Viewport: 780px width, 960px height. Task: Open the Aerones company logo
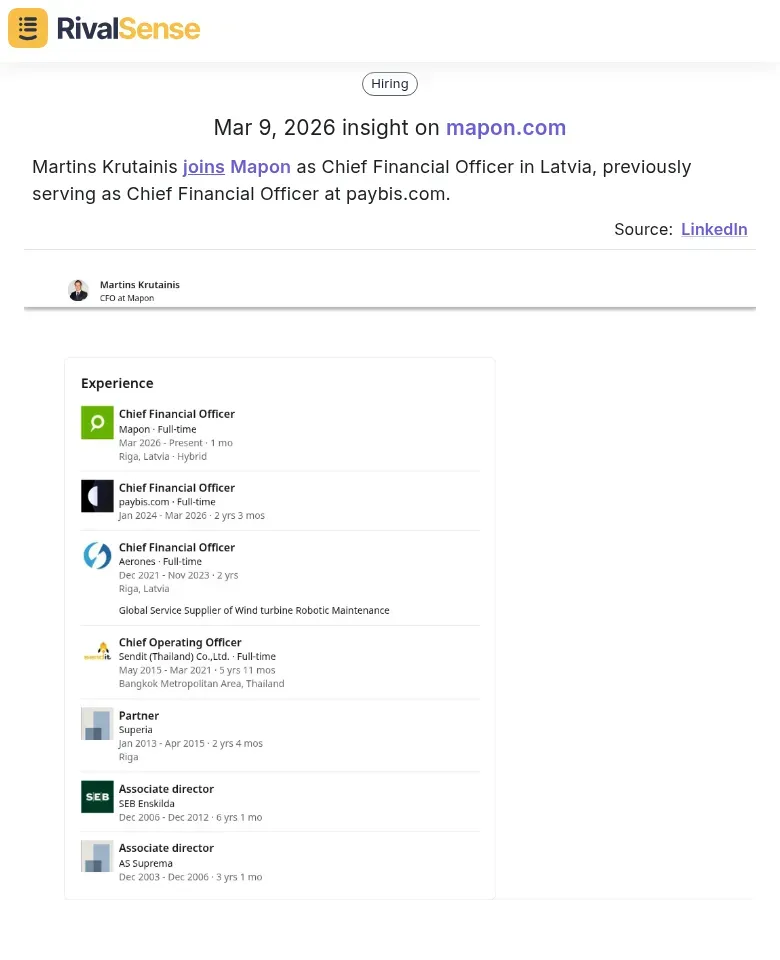click(x=96, y=556)
